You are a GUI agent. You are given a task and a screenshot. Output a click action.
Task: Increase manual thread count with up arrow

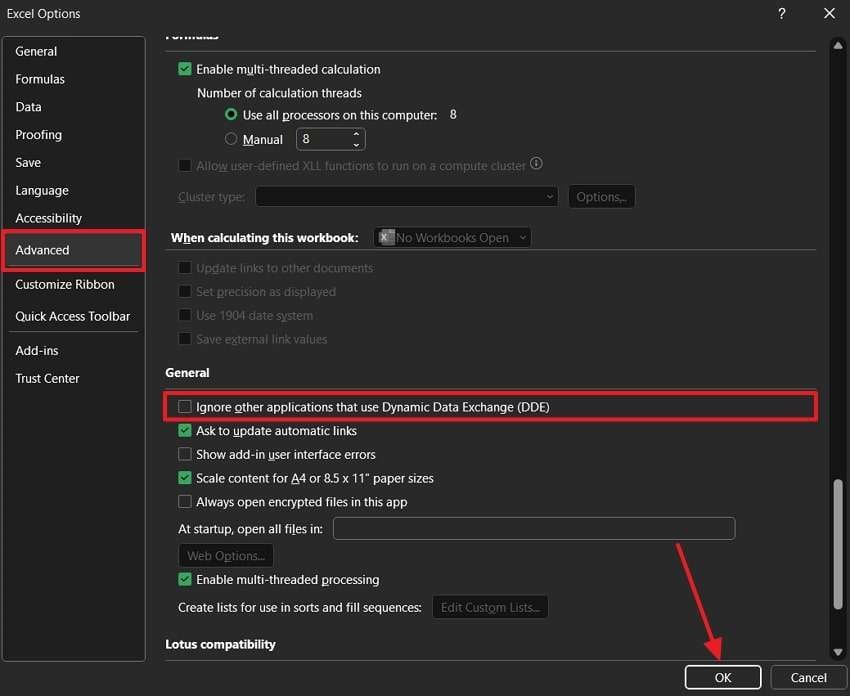[356, 134]
